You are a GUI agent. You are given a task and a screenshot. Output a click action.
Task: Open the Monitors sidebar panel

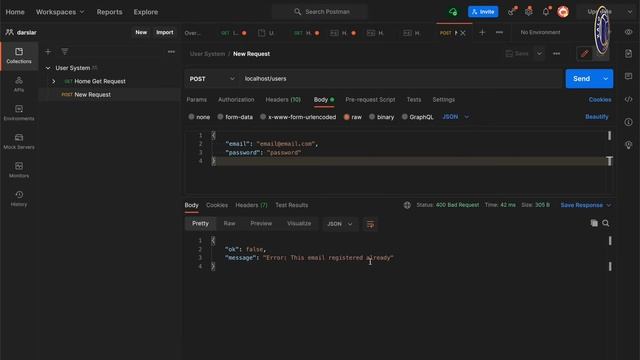pos(19,170)
